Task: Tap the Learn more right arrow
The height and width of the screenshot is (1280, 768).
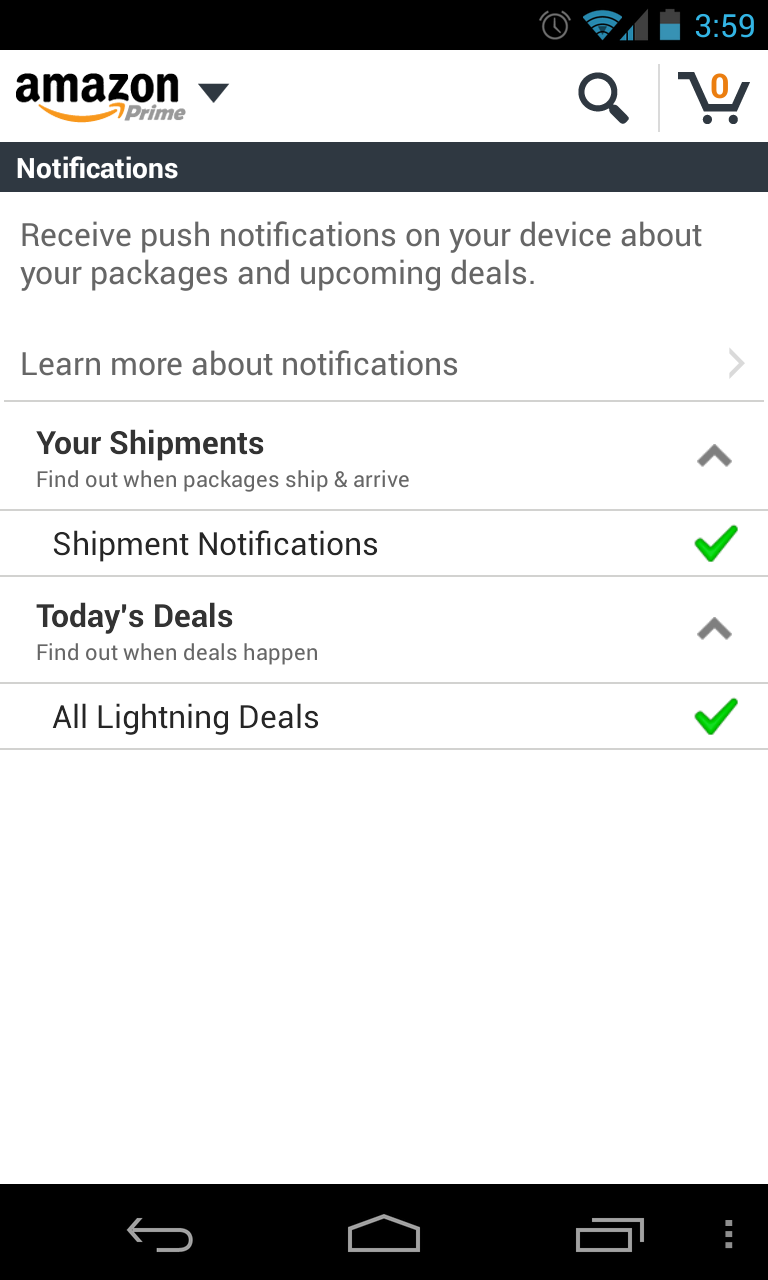Action: [736, 363]
